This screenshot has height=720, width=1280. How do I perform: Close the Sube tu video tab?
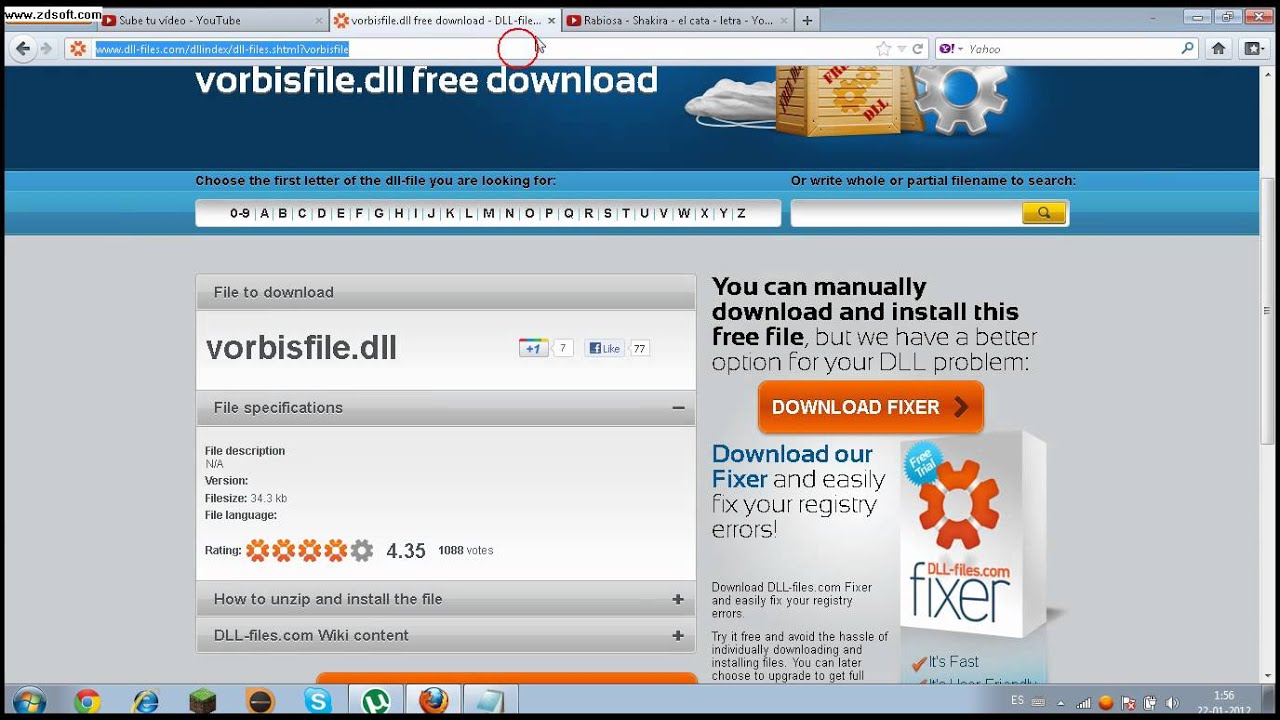tap(319, 20)
